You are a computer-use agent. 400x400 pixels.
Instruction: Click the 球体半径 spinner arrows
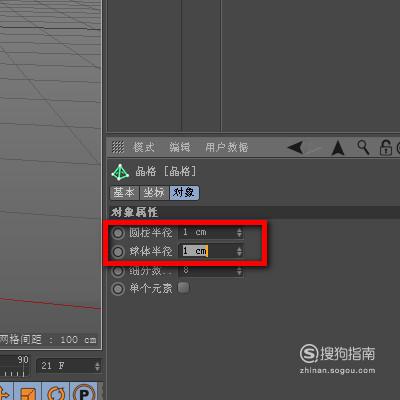pos(239,251)
